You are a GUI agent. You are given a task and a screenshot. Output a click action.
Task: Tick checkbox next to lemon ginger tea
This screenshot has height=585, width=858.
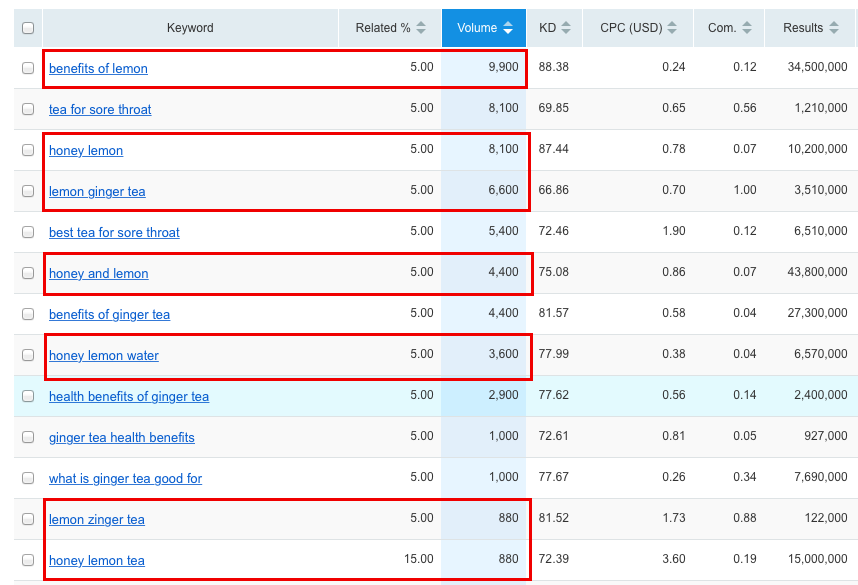[28, 192]
